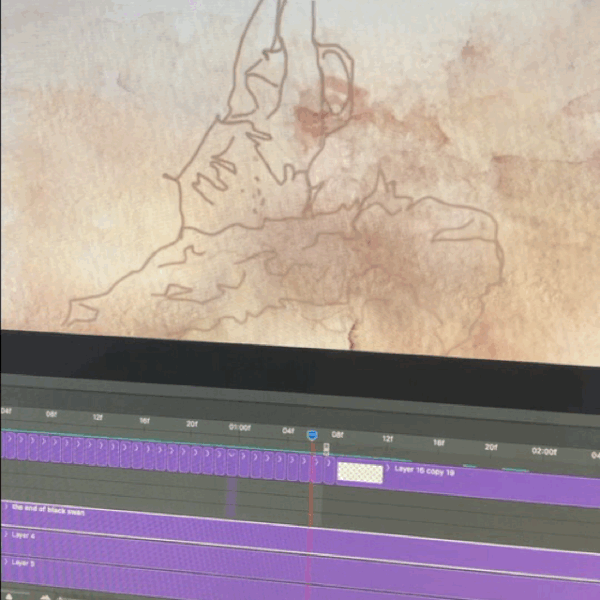
Task: Click the 'Layer 4' clip label
Action: pos(23,535)
